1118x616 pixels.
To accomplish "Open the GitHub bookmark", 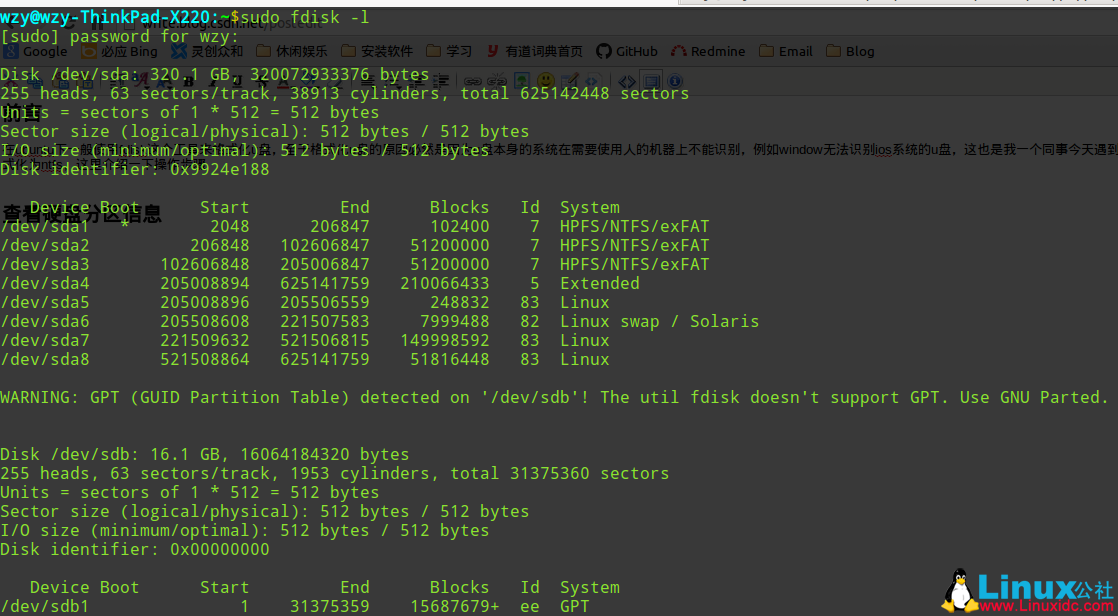I will click(627, 52).
